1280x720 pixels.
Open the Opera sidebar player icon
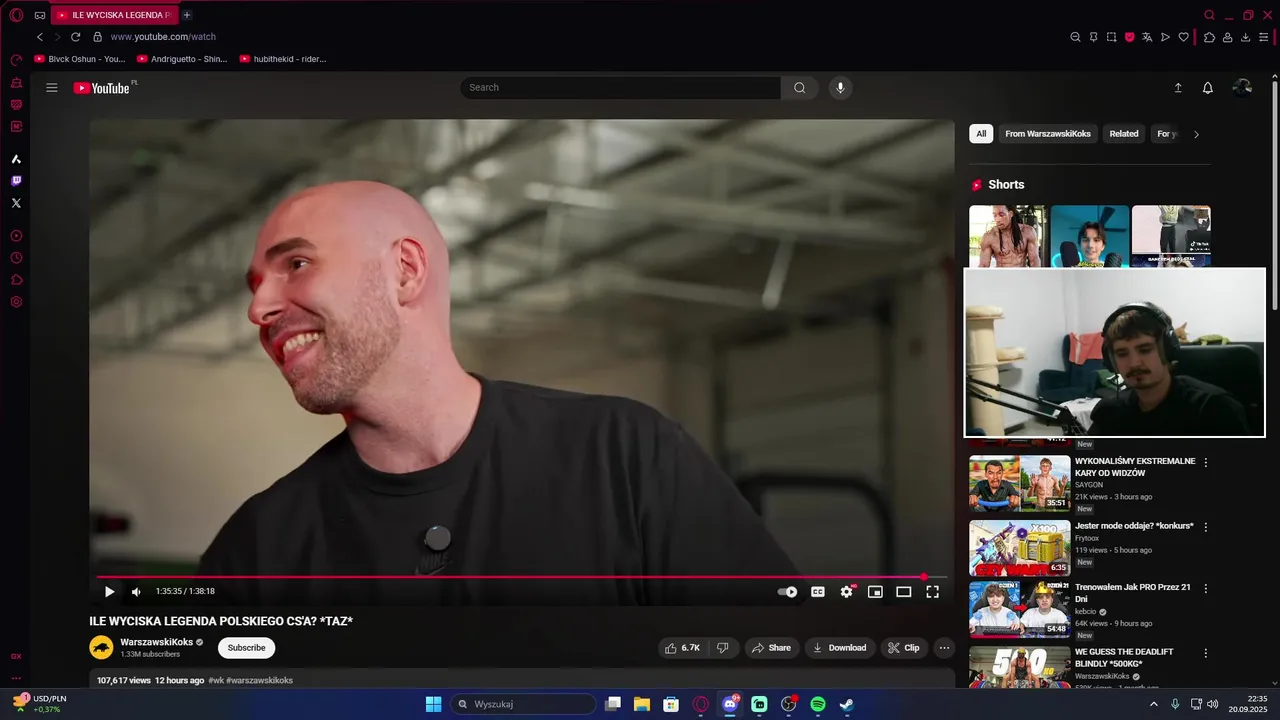click(x=16, y=236)
